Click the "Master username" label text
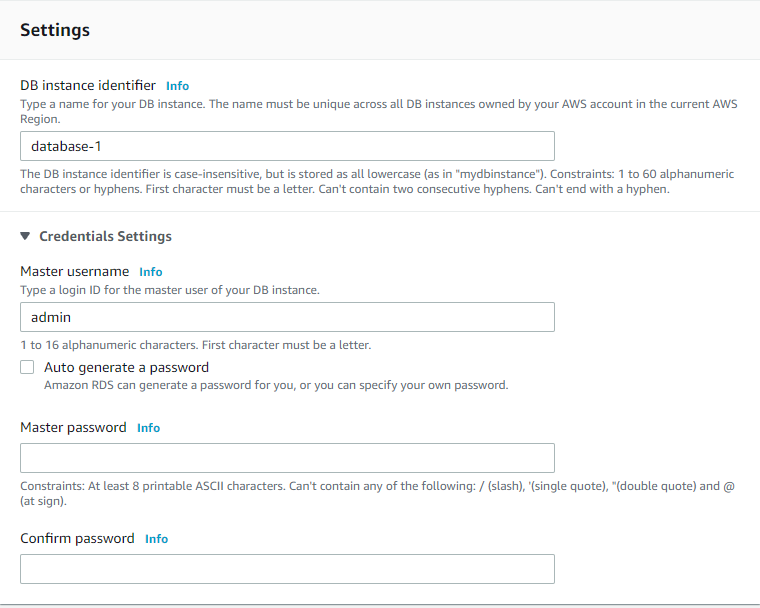Viewport: 760px width, 608px height. click(75, 271)
